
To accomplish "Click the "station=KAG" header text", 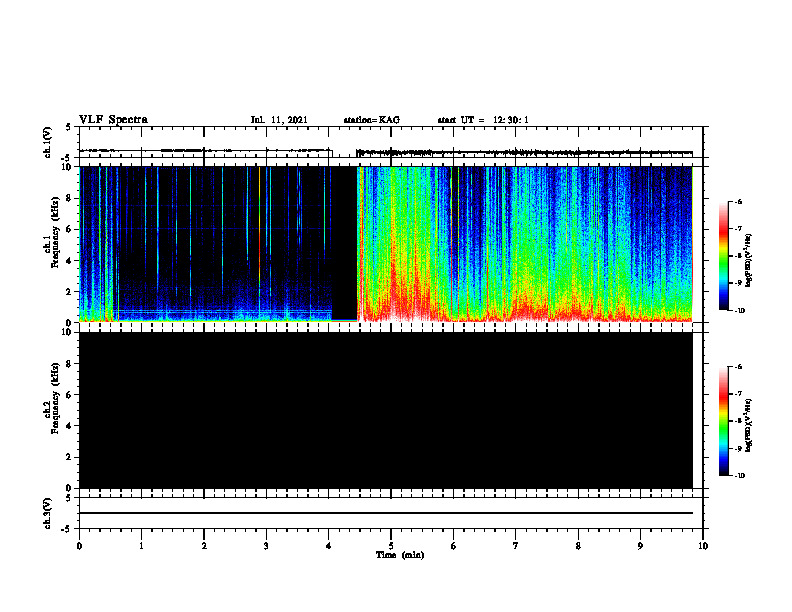I will point(372,120).
